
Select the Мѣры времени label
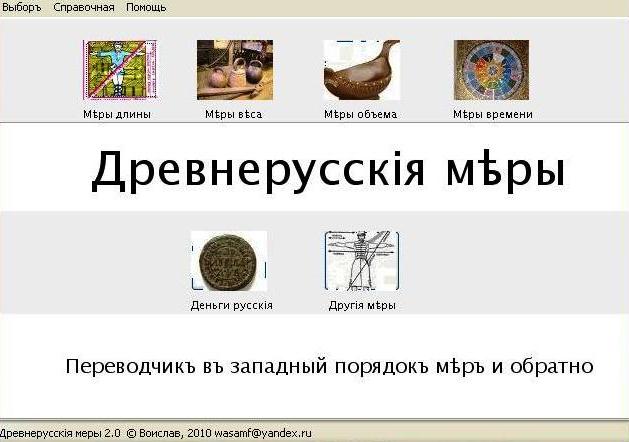click(x=493, y=114)
